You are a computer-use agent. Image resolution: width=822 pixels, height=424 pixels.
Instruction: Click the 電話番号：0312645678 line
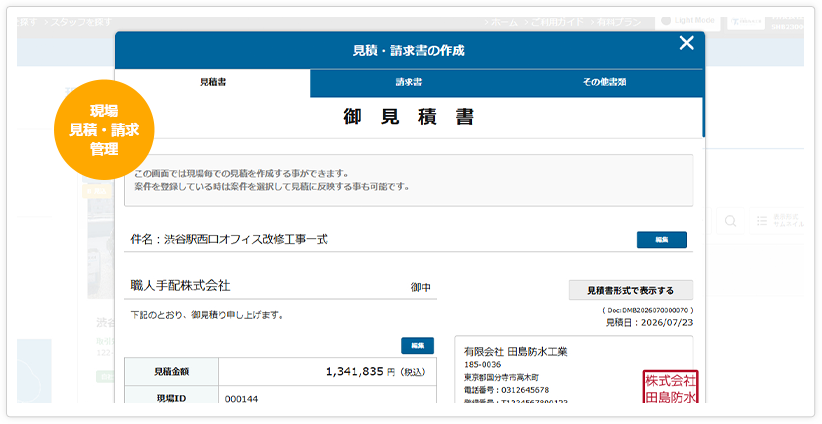(506, 390)
